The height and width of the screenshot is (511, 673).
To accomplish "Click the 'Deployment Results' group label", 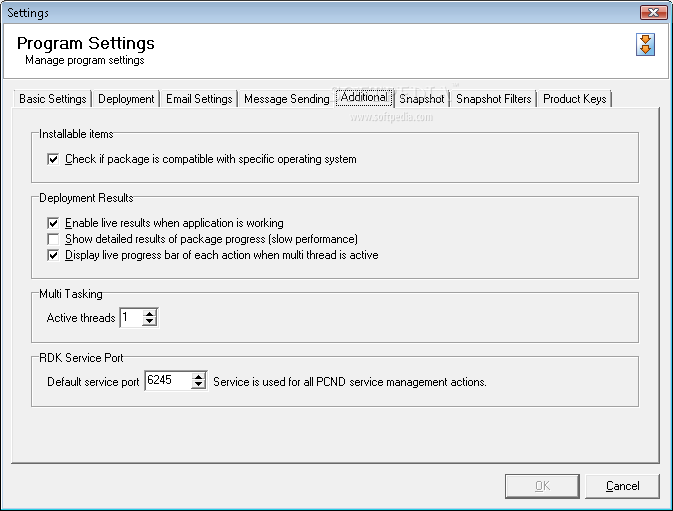I will click(x=86, y=198).
